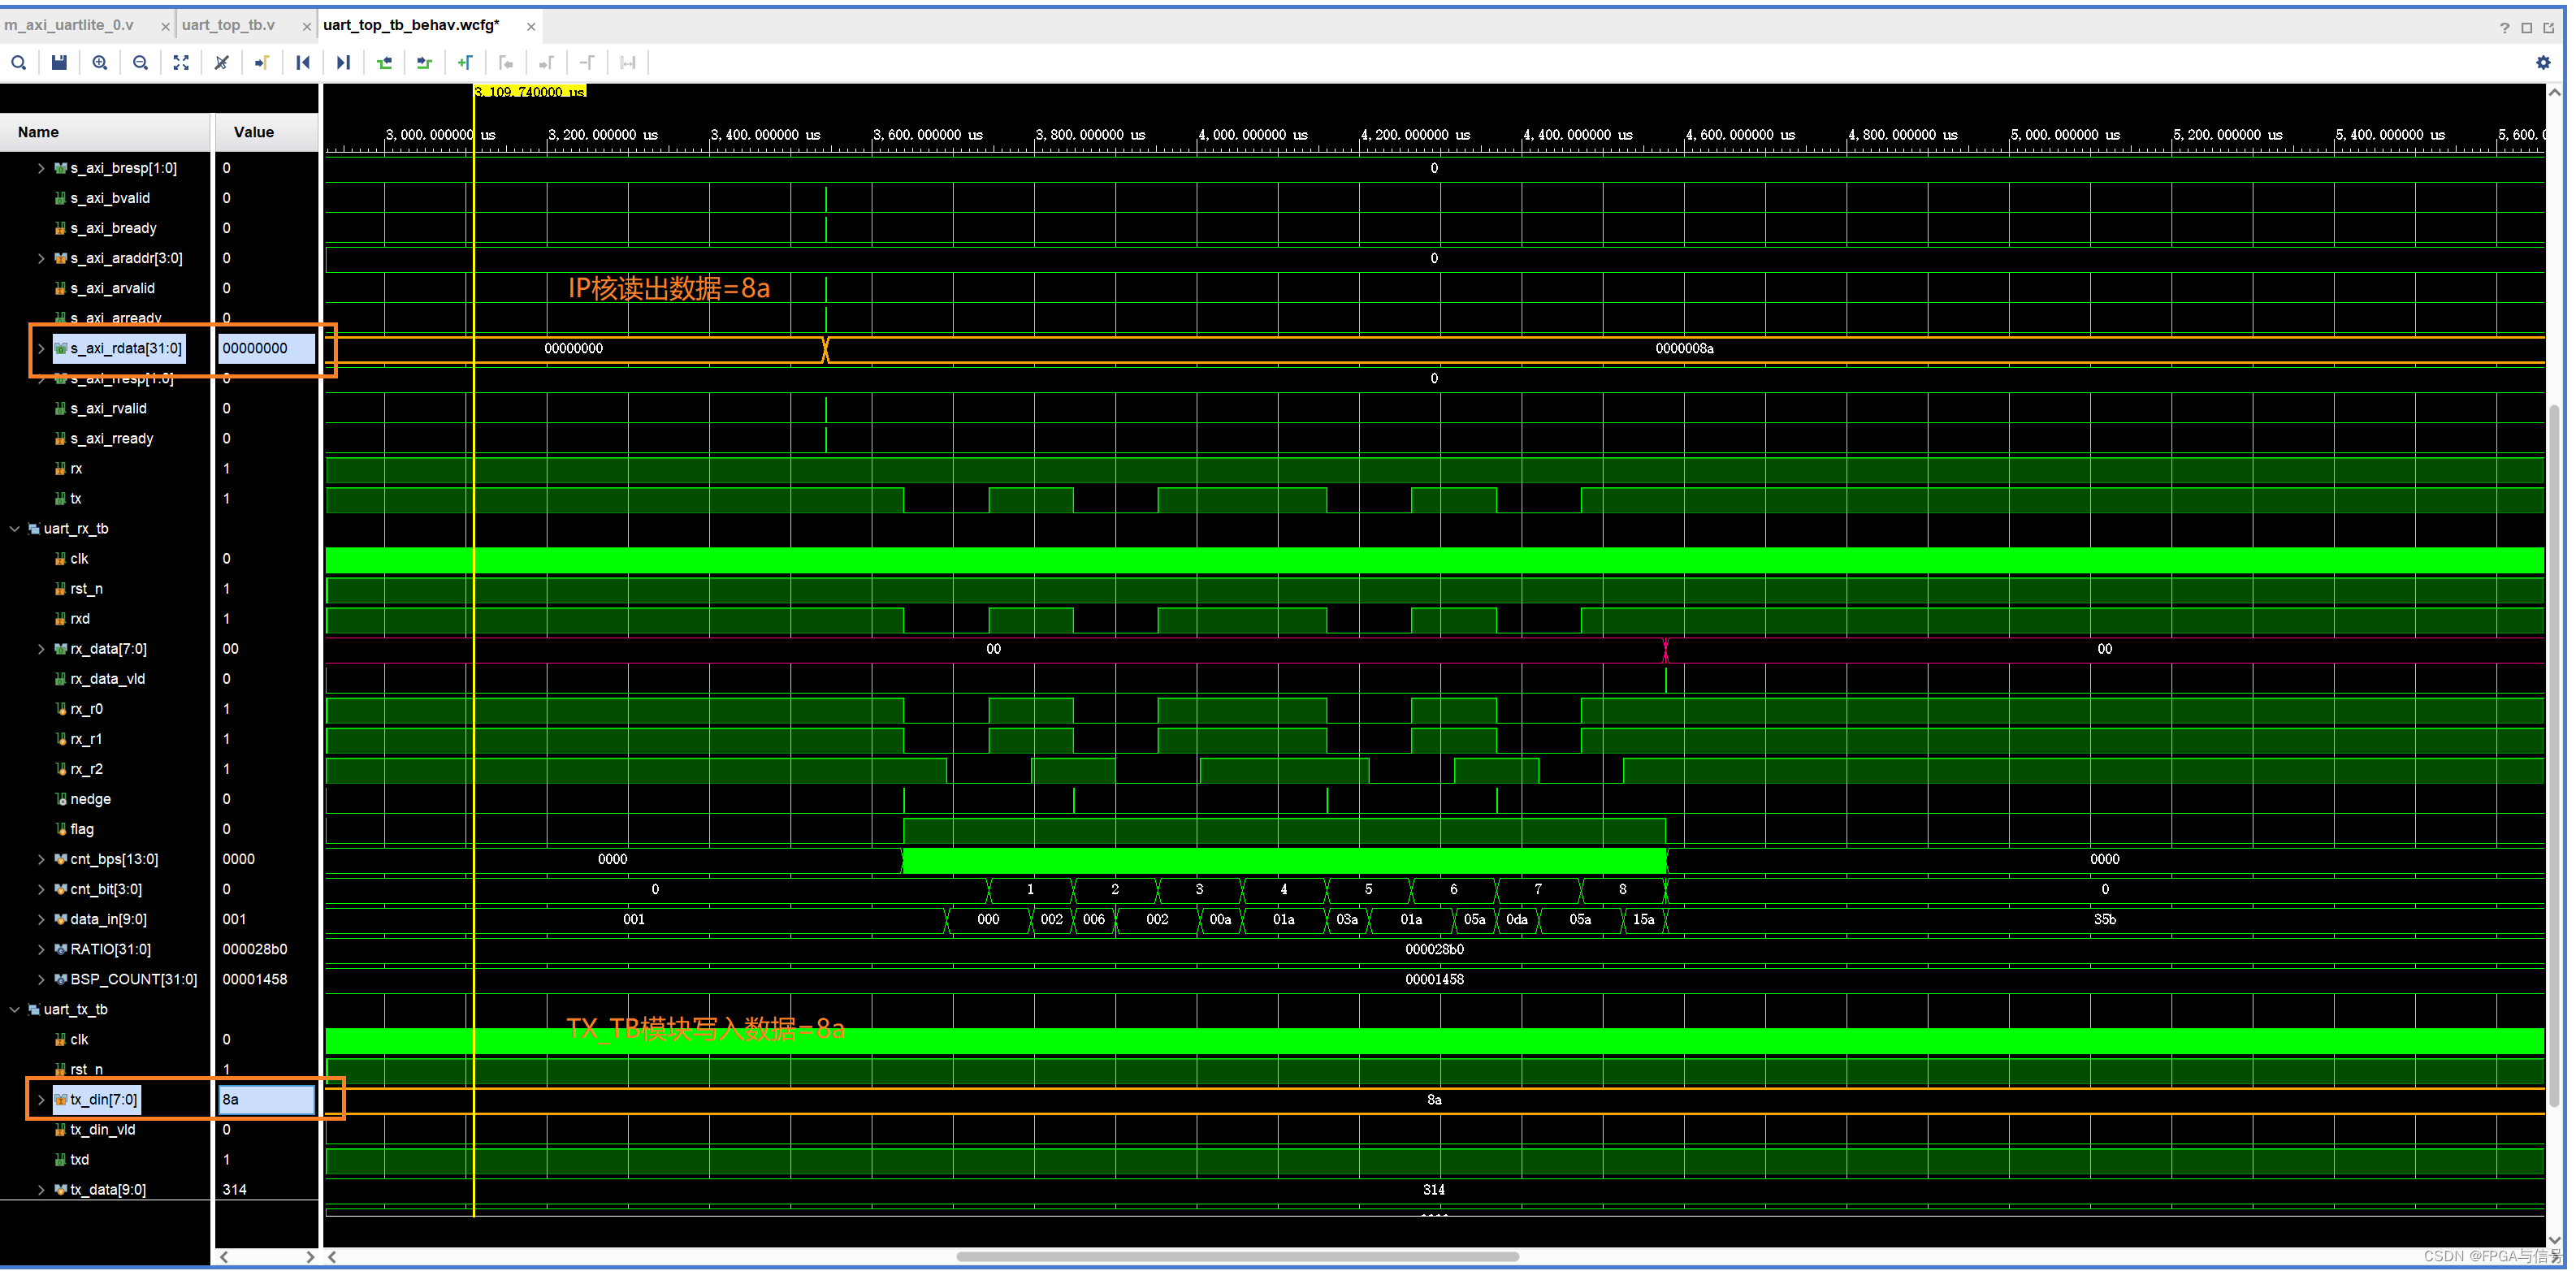
Task: Open waveform settings gear
Action: (x=2543, y=63)
